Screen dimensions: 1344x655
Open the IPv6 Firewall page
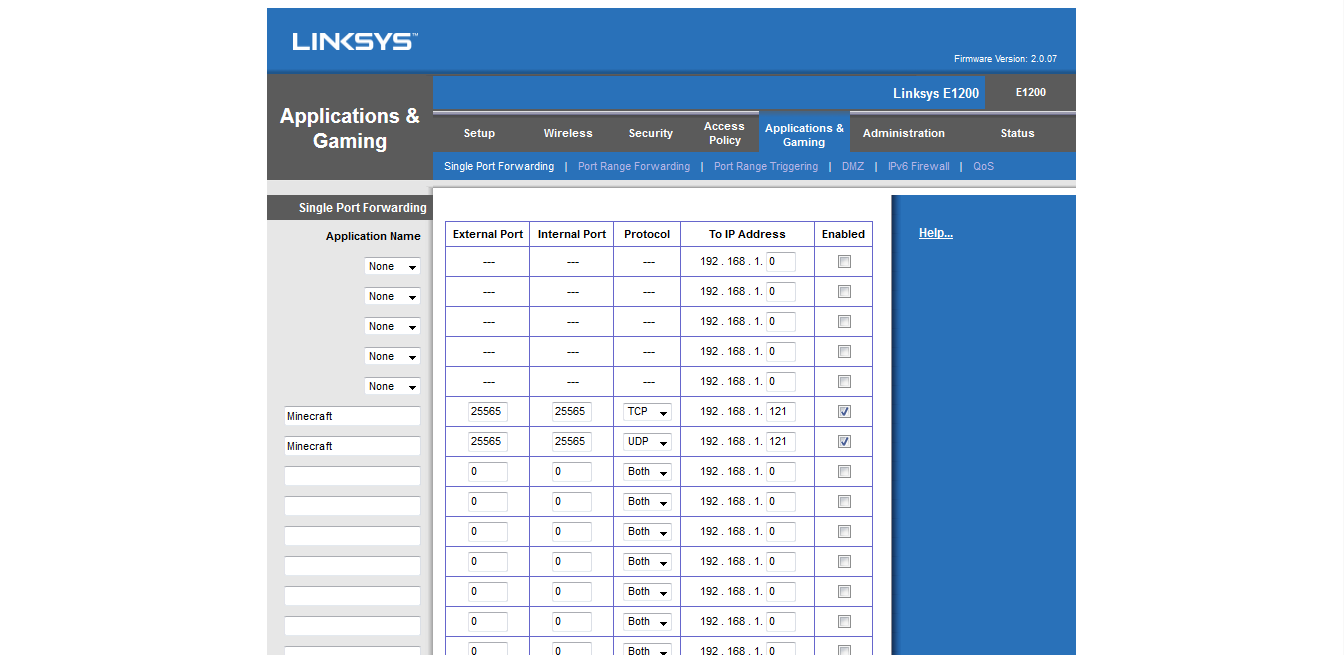point(919,166)
